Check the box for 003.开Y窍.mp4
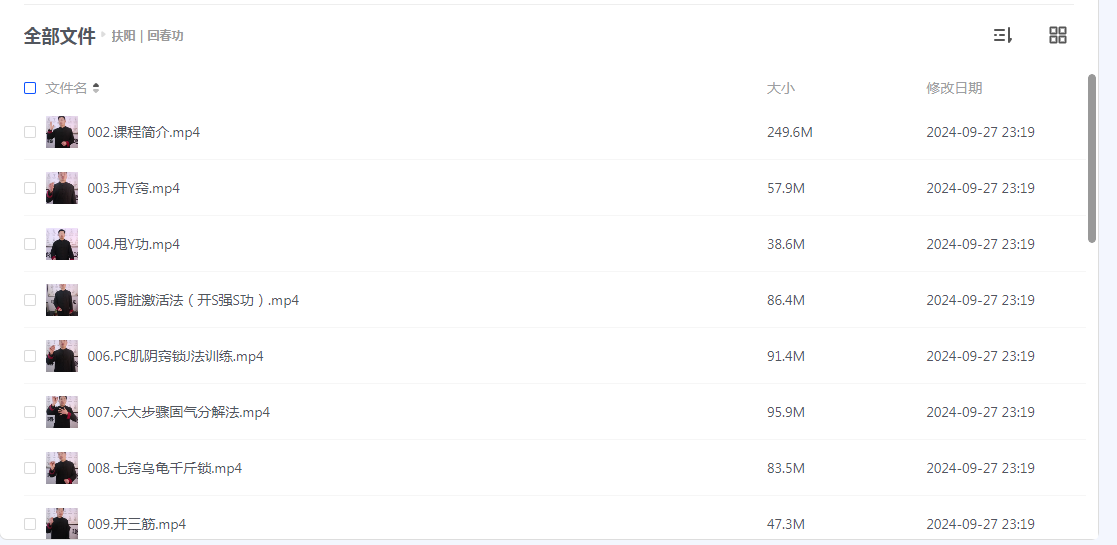The width and height of the screenshot is (1117, 545). point(30,188)
